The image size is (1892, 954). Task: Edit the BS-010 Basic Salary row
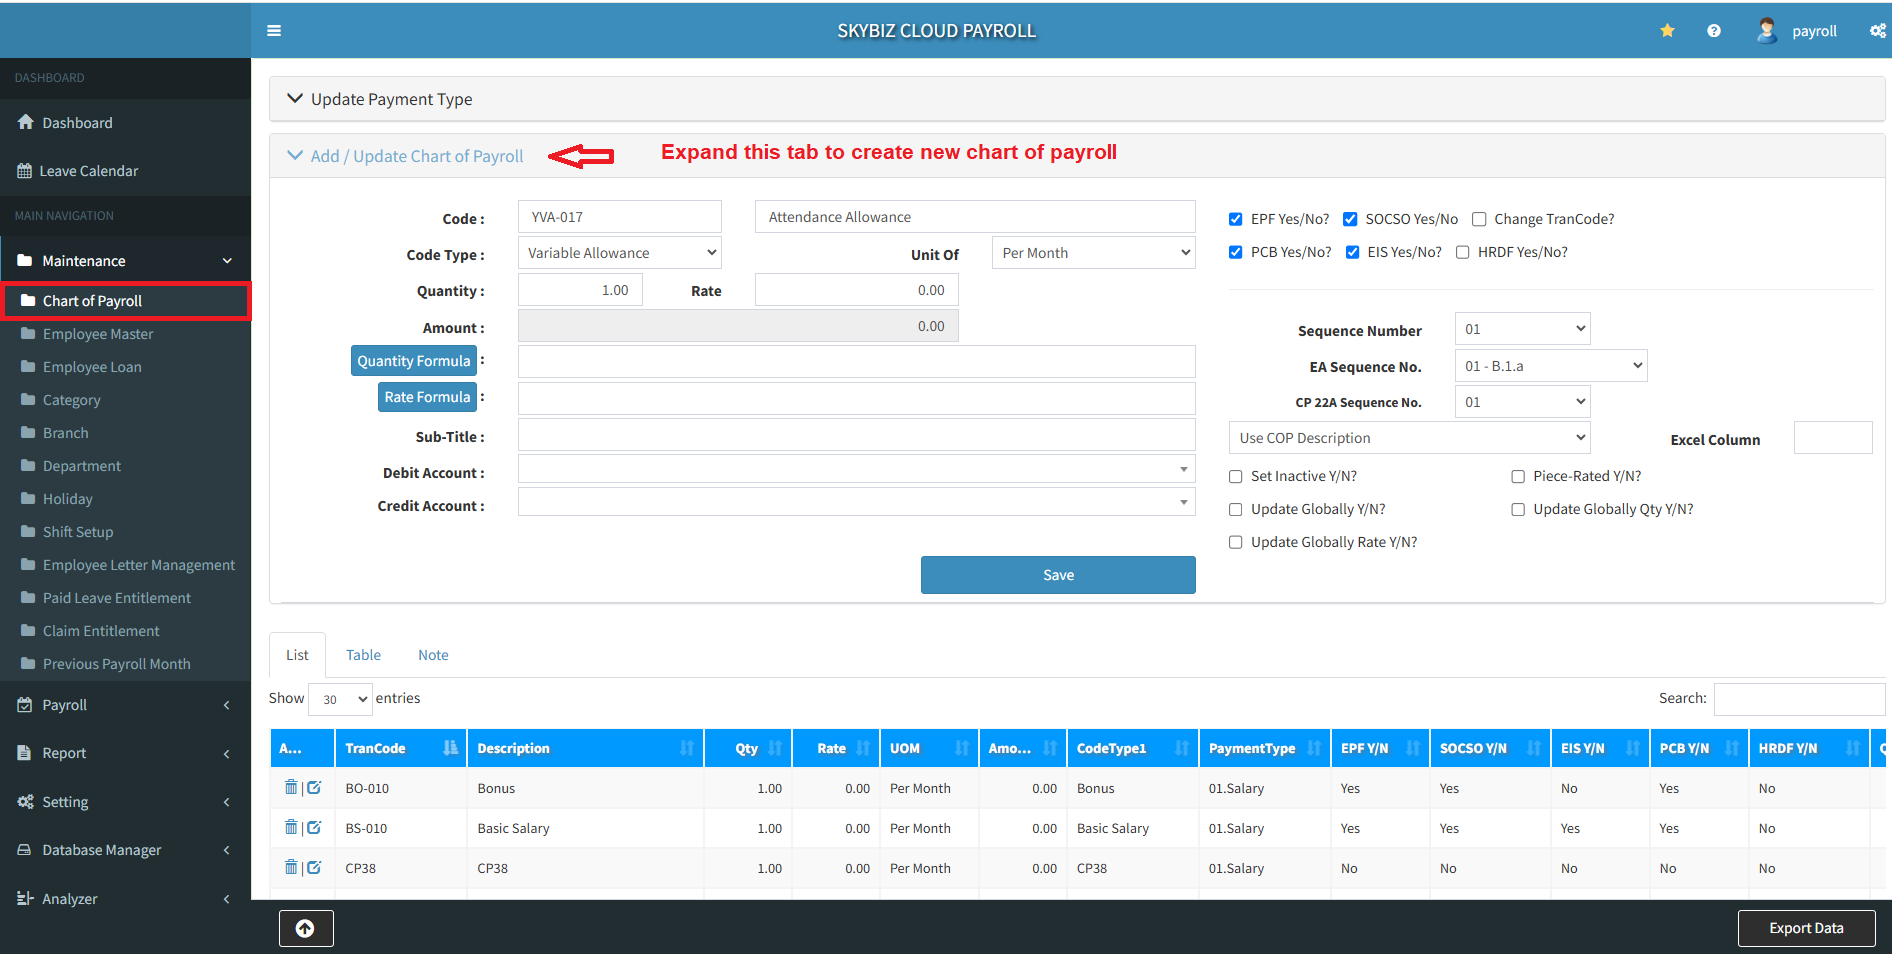coord(314,828)
